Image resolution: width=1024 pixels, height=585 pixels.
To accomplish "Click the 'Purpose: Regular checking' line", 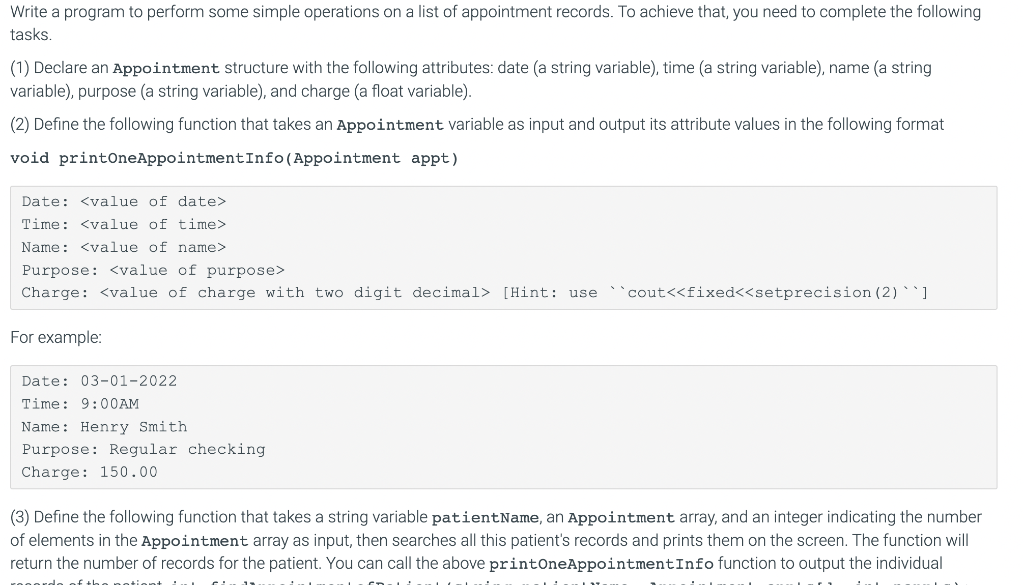I will tap(143, 449).
